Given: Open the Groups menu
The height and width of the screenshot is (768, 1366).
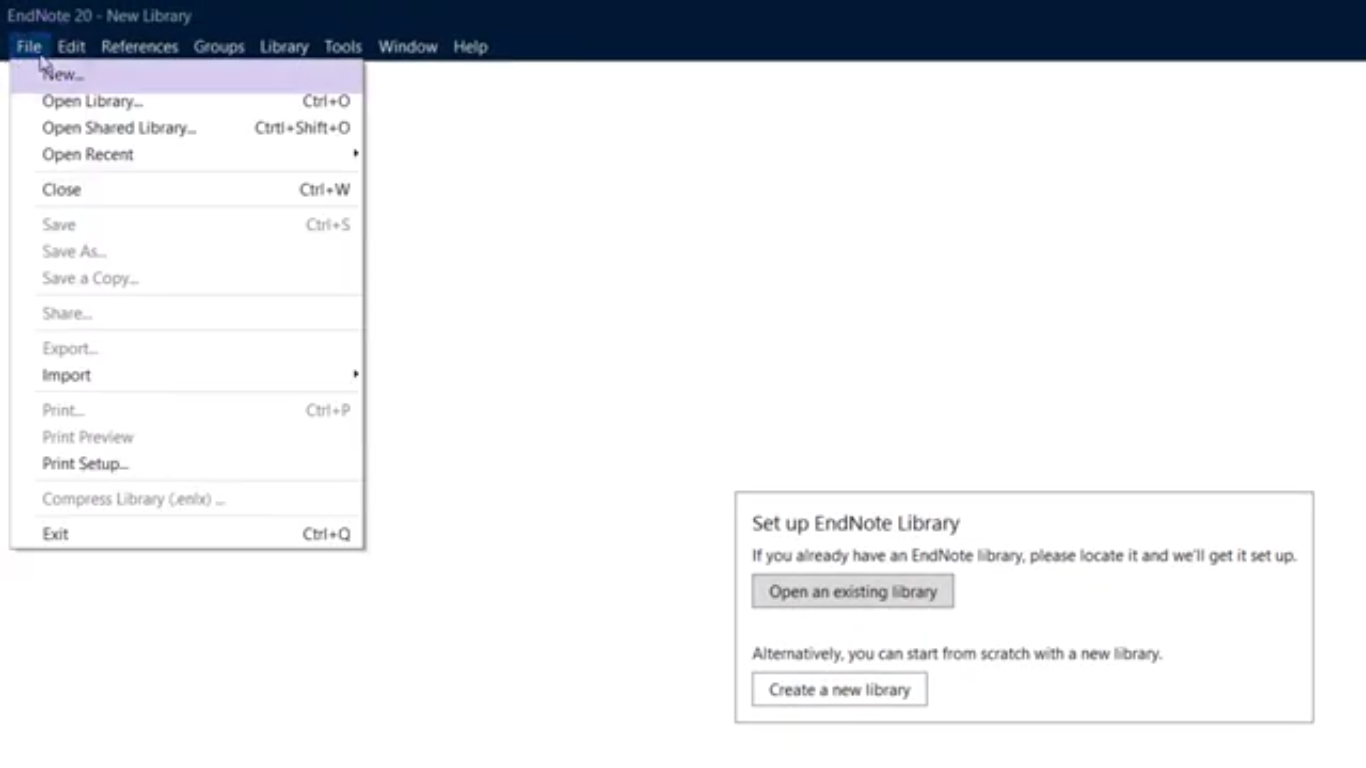Looking at the screenshot, I should (219, 47).
